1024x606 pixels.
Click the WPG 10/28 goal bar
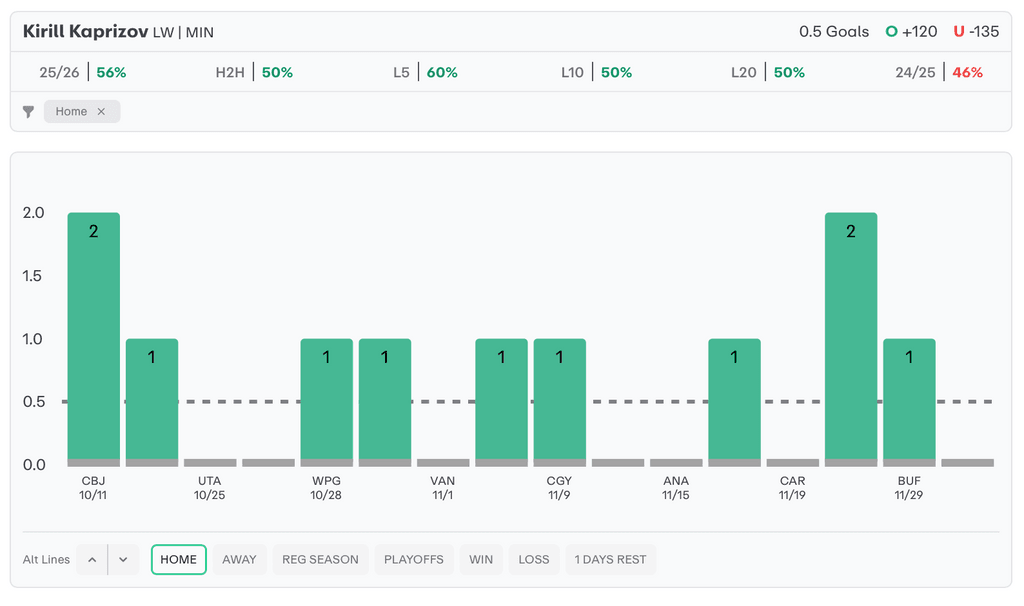(x=327, y=400)
